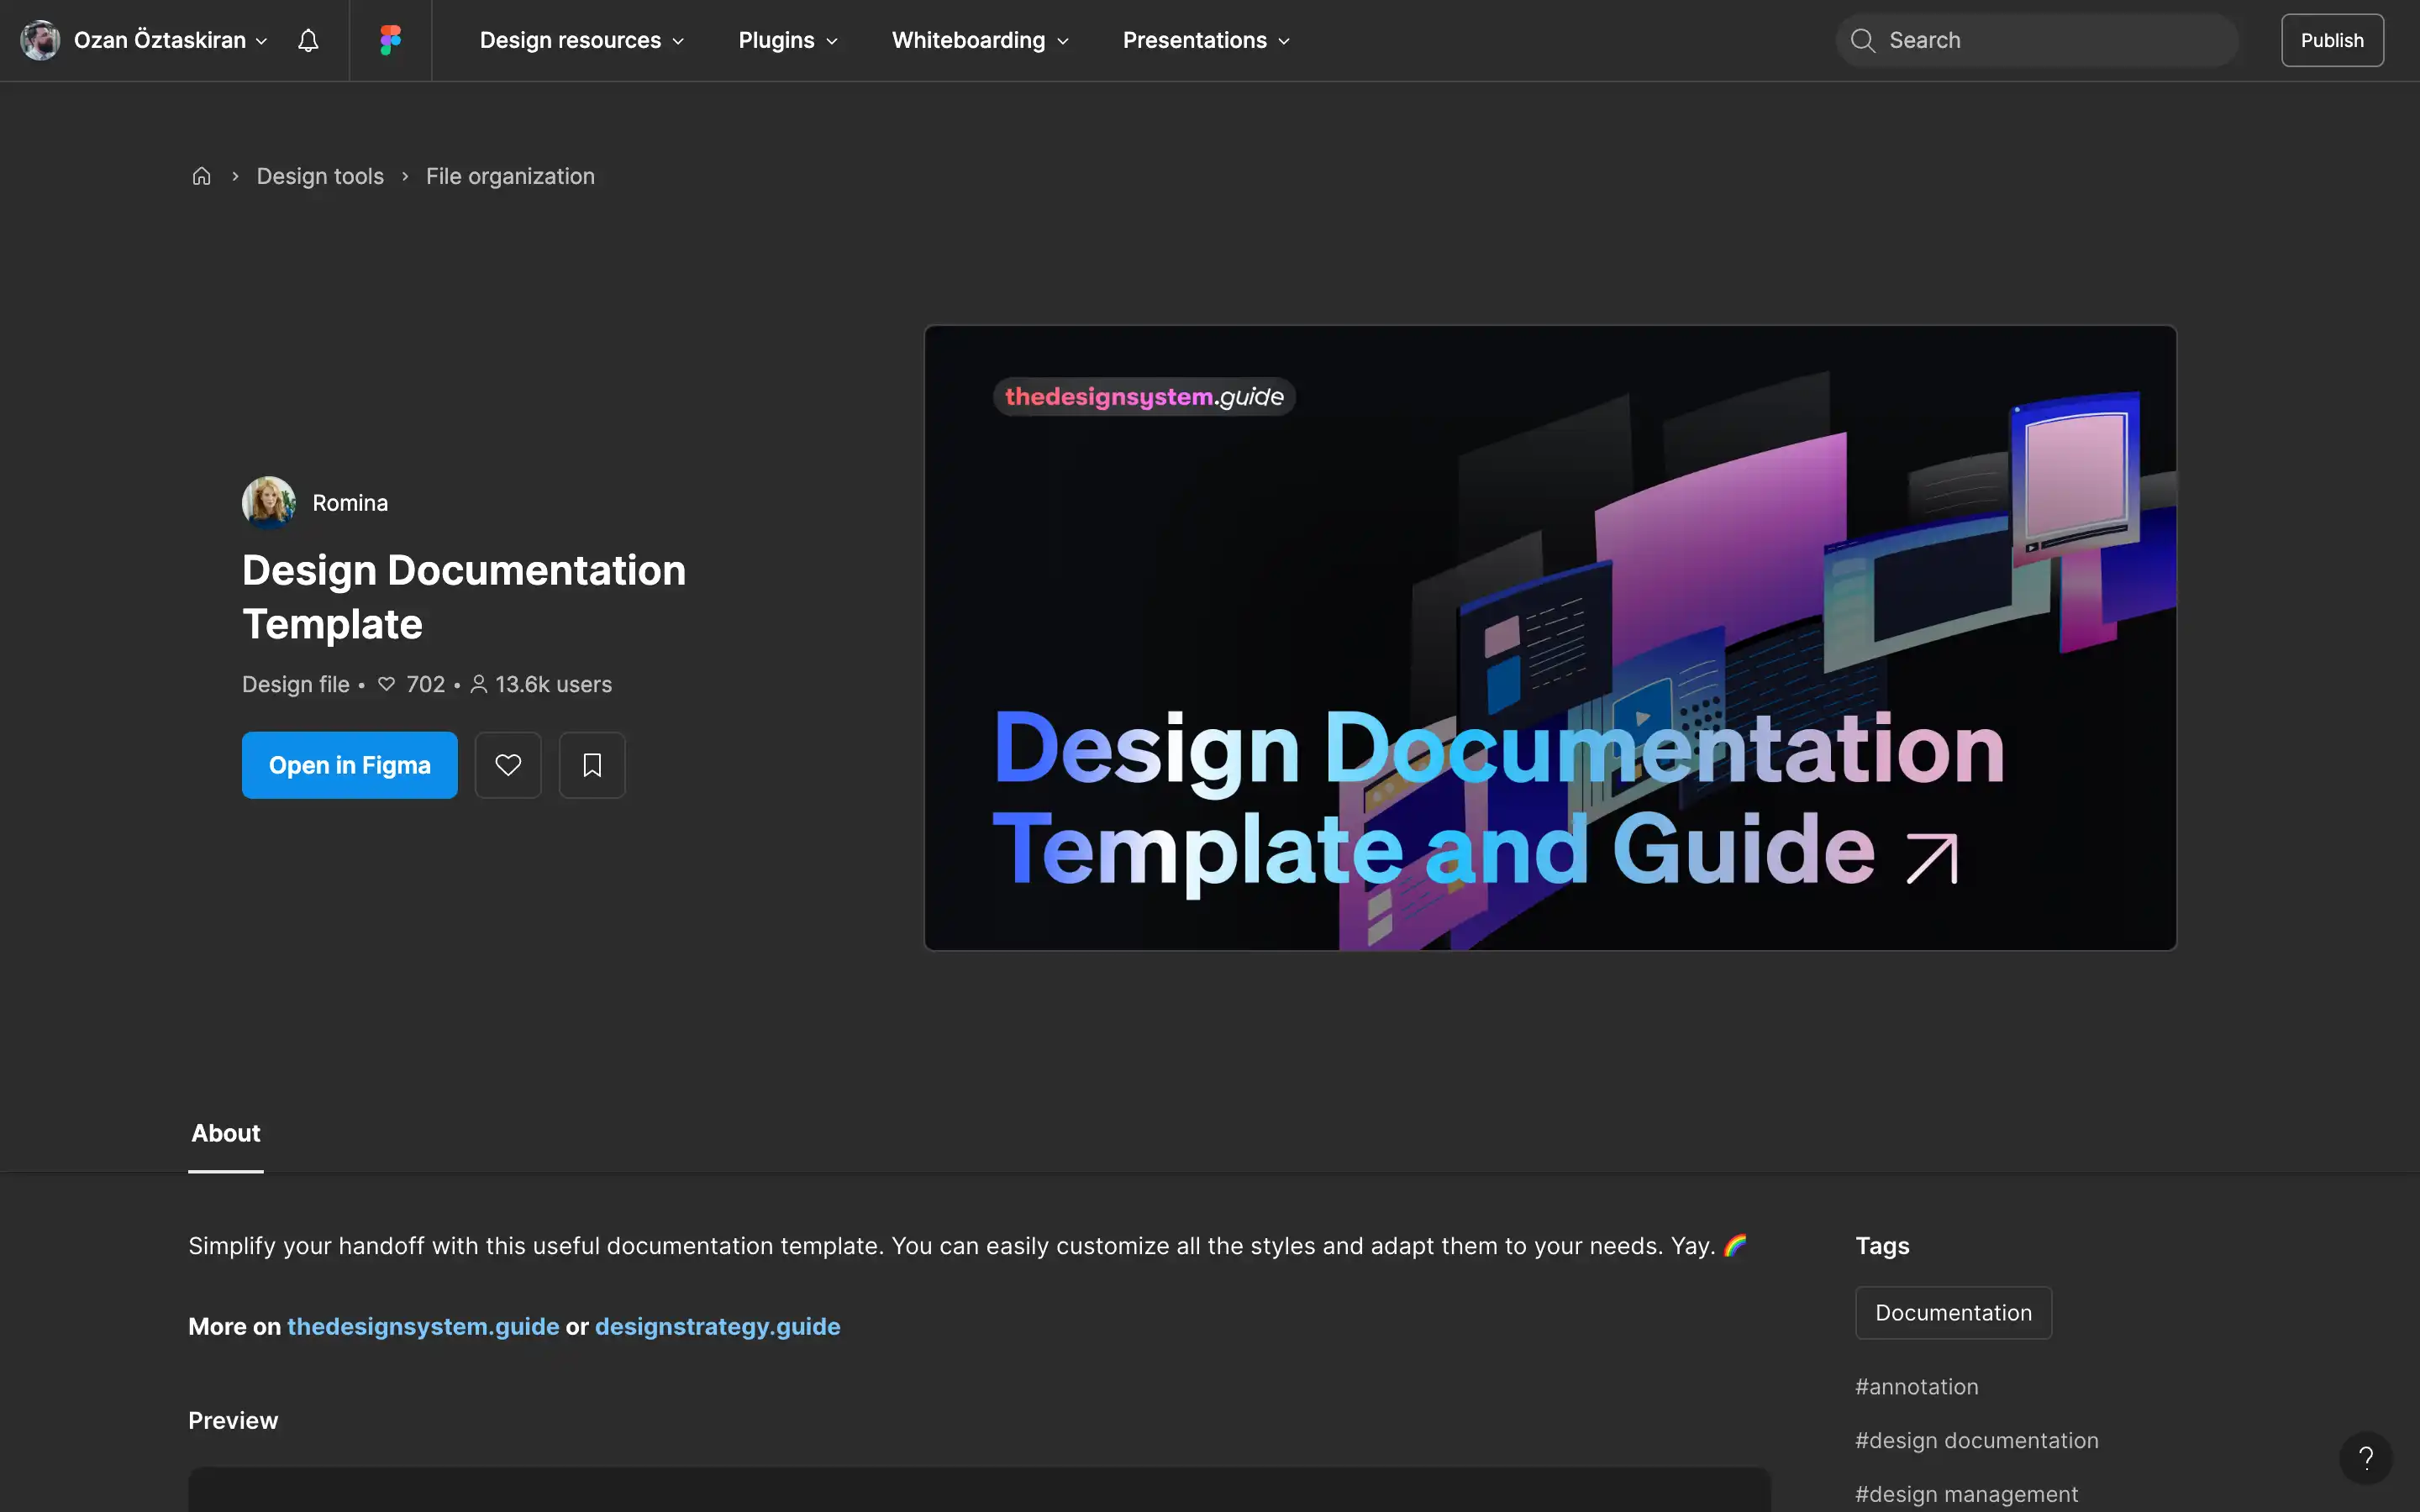2420x1512 pixels.
Task: Click the 13.6k users count
Action: 541,684
